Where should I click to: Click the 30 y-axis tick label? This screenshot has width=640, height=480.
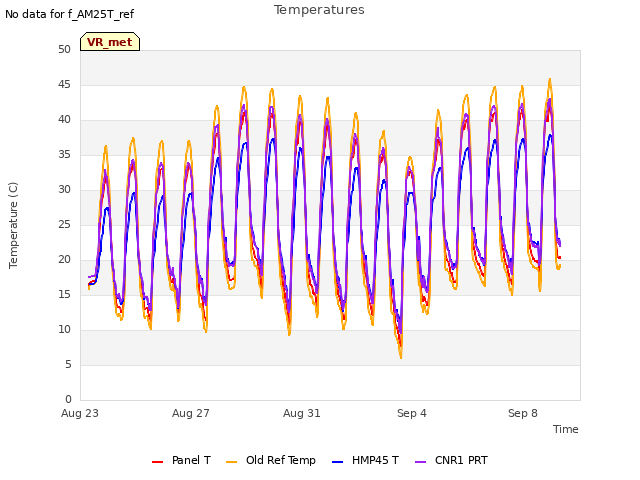tap(64, 190)
